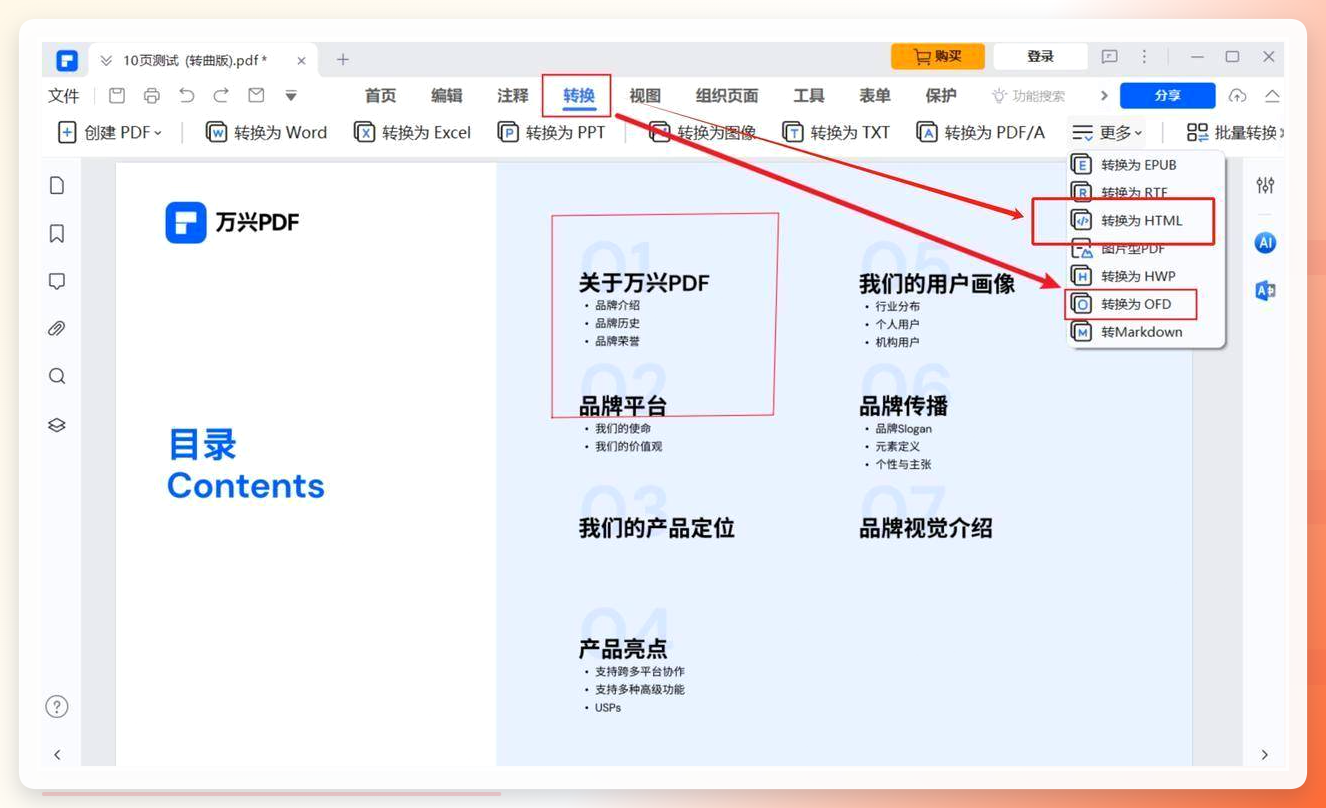Open the 保护 tab
1326x808 pixels.
point(941,96)
